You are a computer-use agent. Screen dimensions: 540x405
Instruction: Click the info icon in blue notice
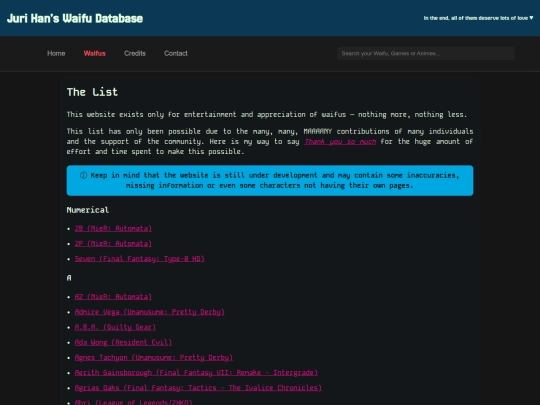[83, 175]
